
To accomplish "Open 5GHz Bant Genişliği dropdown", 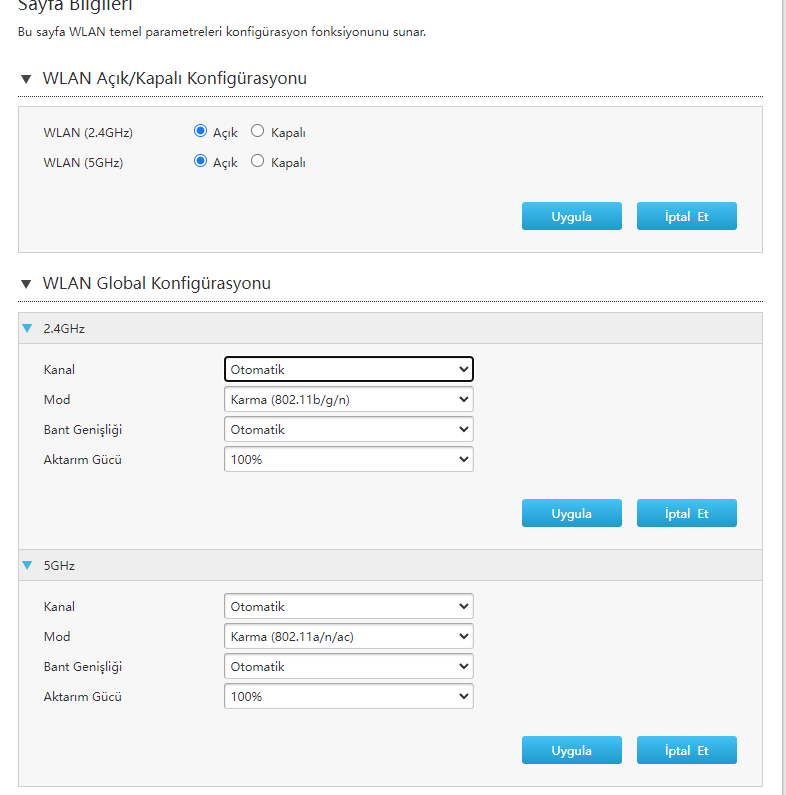I will (x=348, y=666).
